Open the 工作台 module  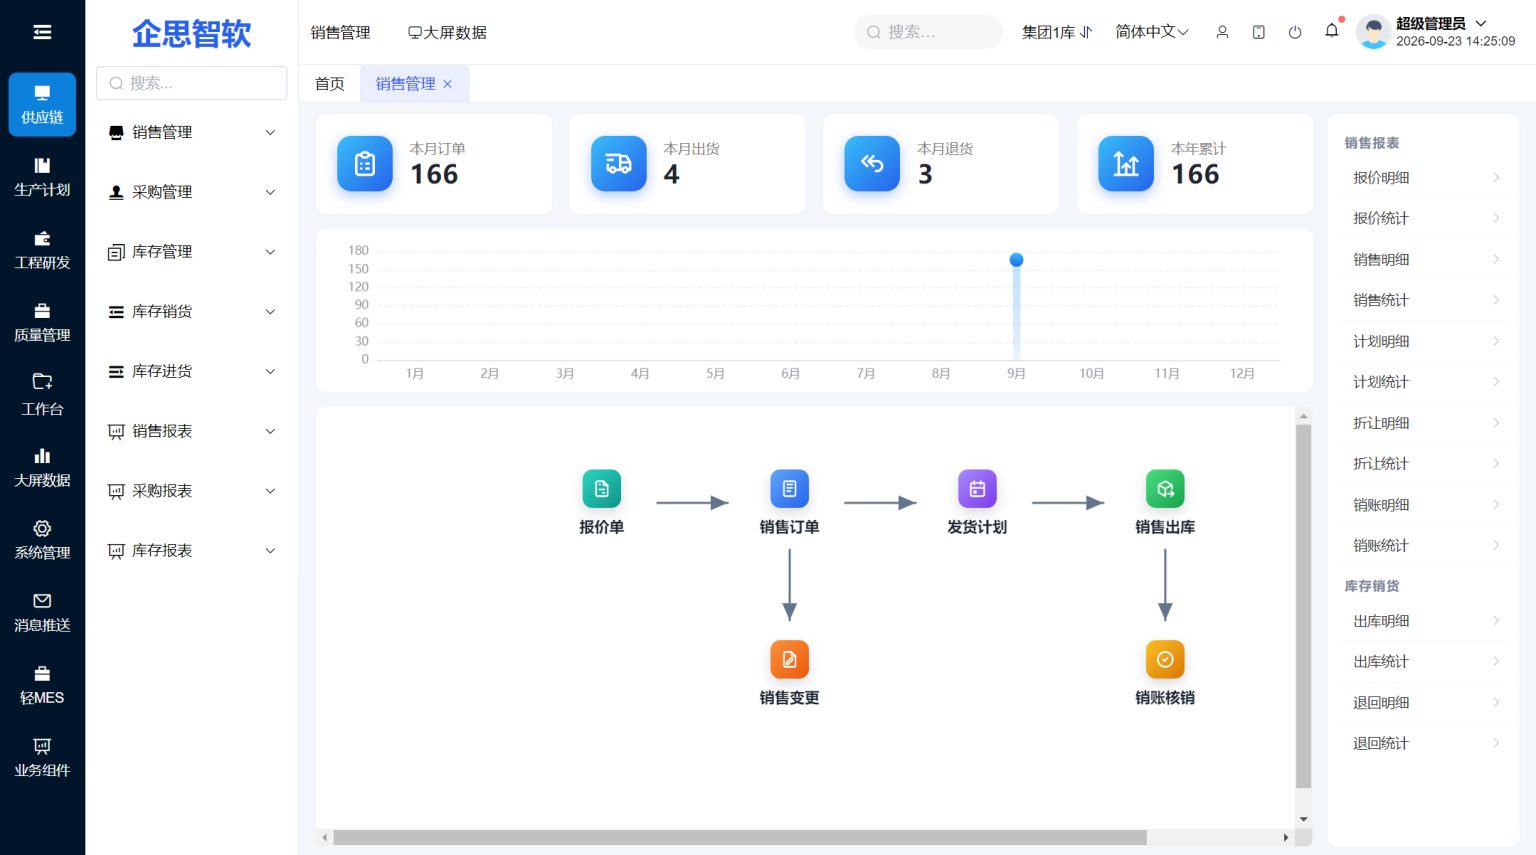42,395
